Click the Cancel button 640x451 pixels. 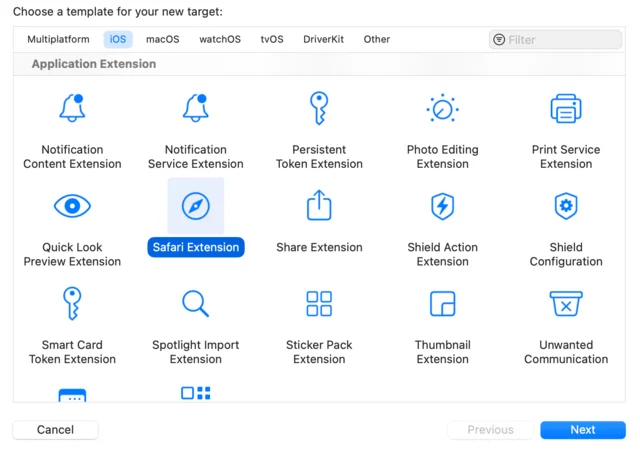pyautogui.click(x=56, y=430)
